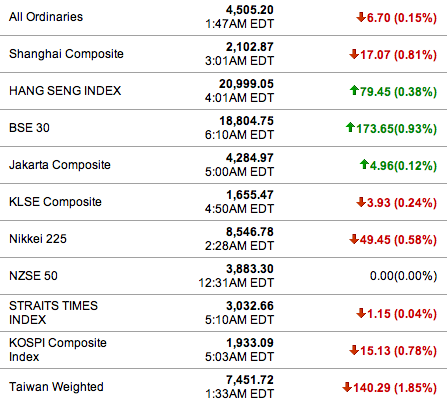
Task: Click the green up arrow for HANG SENG INDEX
Action: tap(354, 90)
